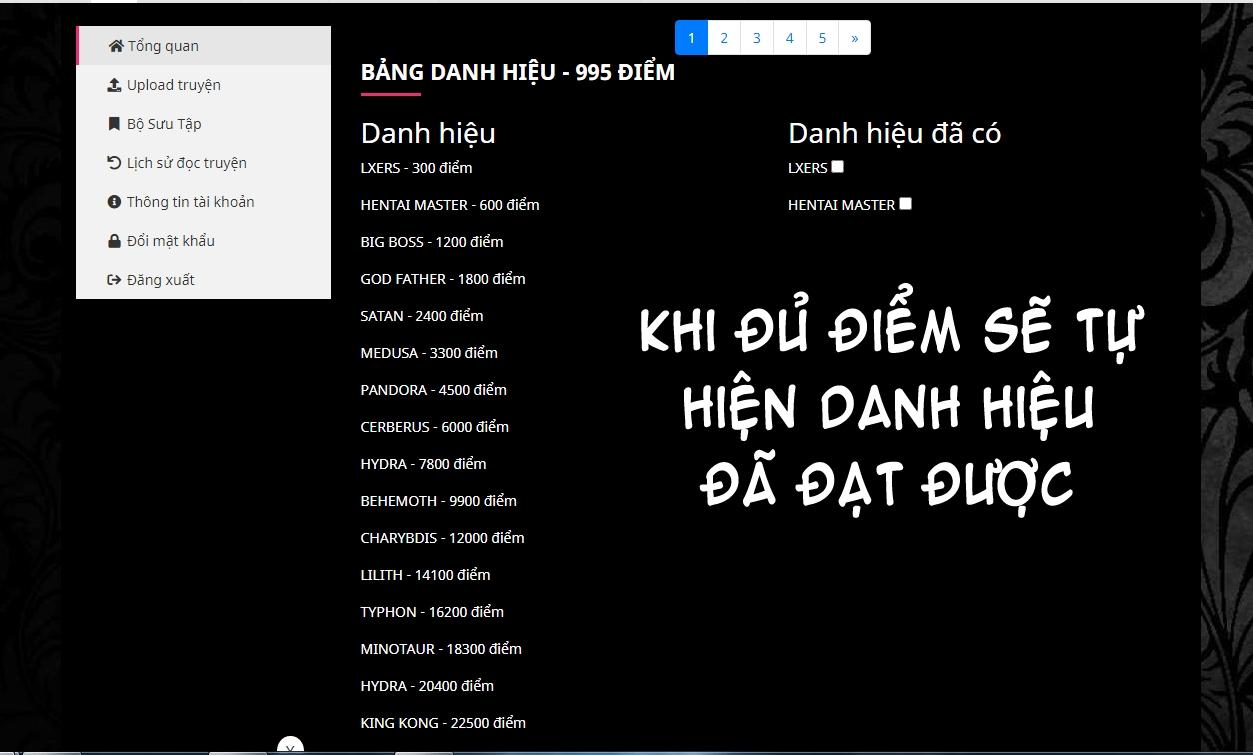This screenshot has height=755, width=1253.
Task: Click the sign-out icon beside Đăng xuất
Action: pos(114,280)
